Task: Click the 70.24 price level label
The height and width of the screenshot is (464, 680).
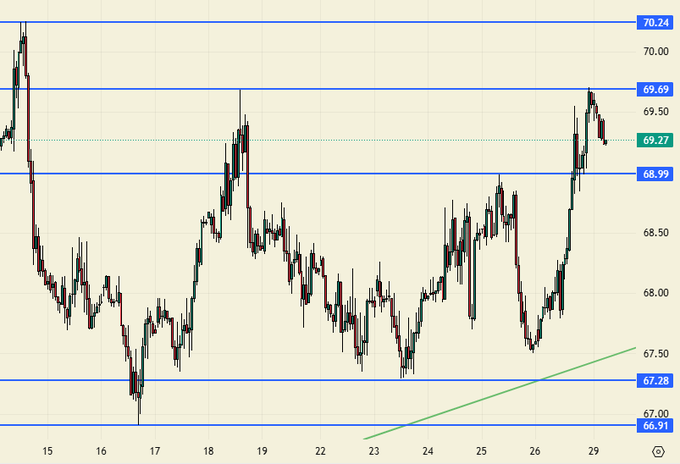Action: click(x=656, y=22)
